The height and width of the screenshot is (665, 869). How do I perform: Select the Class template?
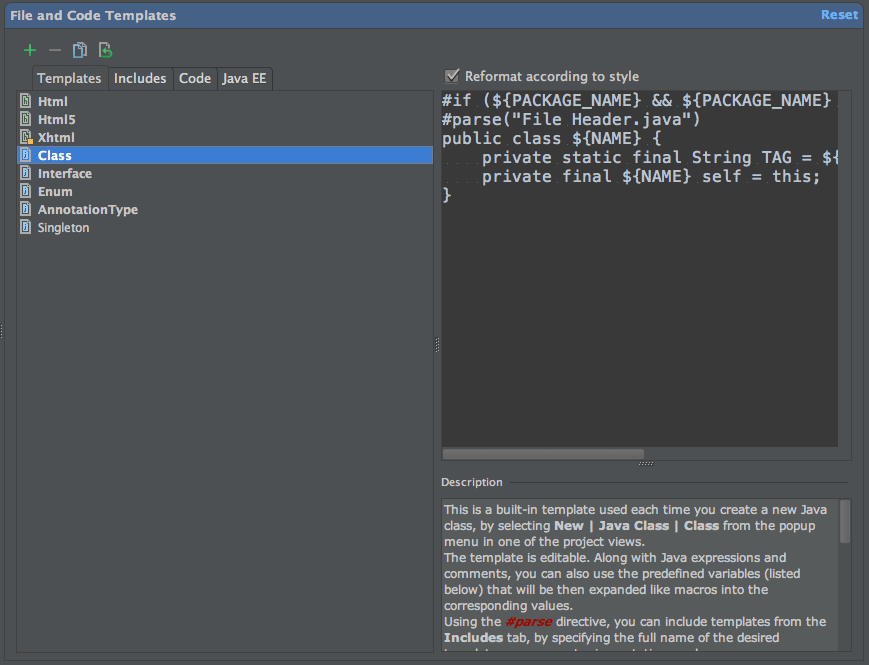pos(225,155)
